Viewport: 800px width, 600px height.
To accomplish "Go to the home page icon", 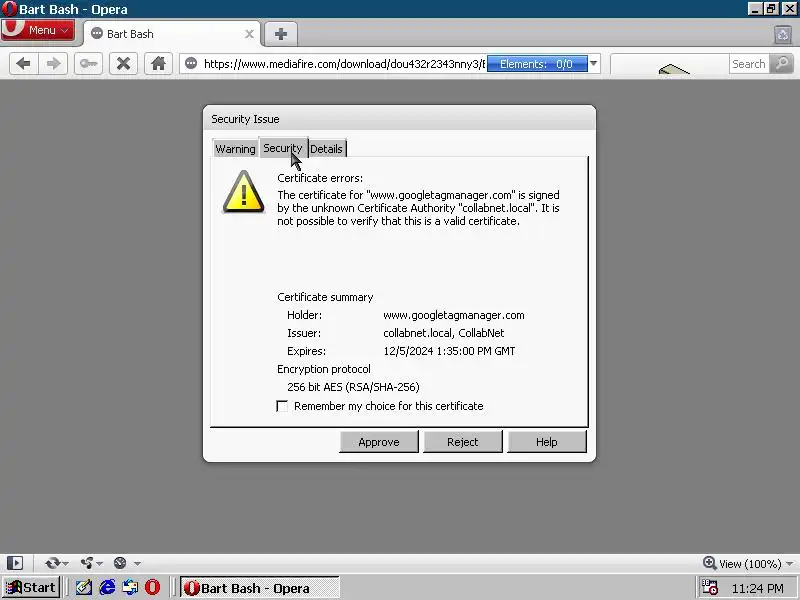I will click(158, 64).
